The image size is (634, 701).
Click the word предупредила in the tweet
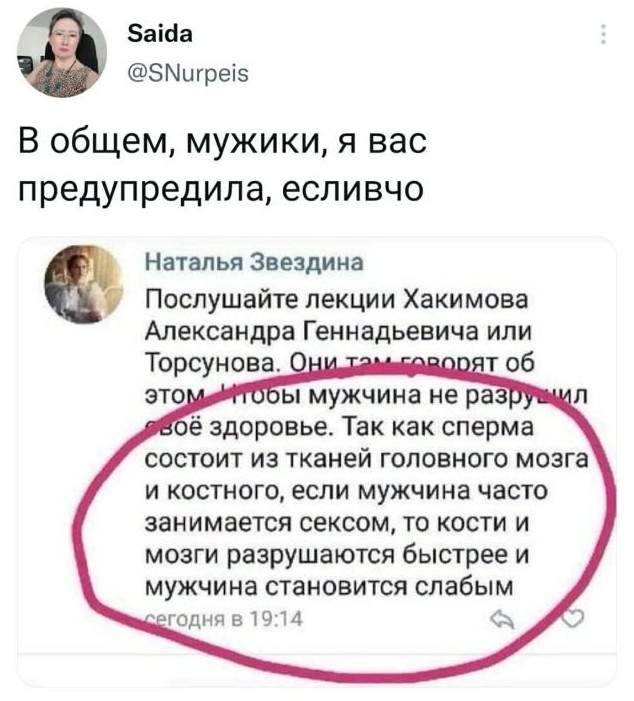point(140,190)
